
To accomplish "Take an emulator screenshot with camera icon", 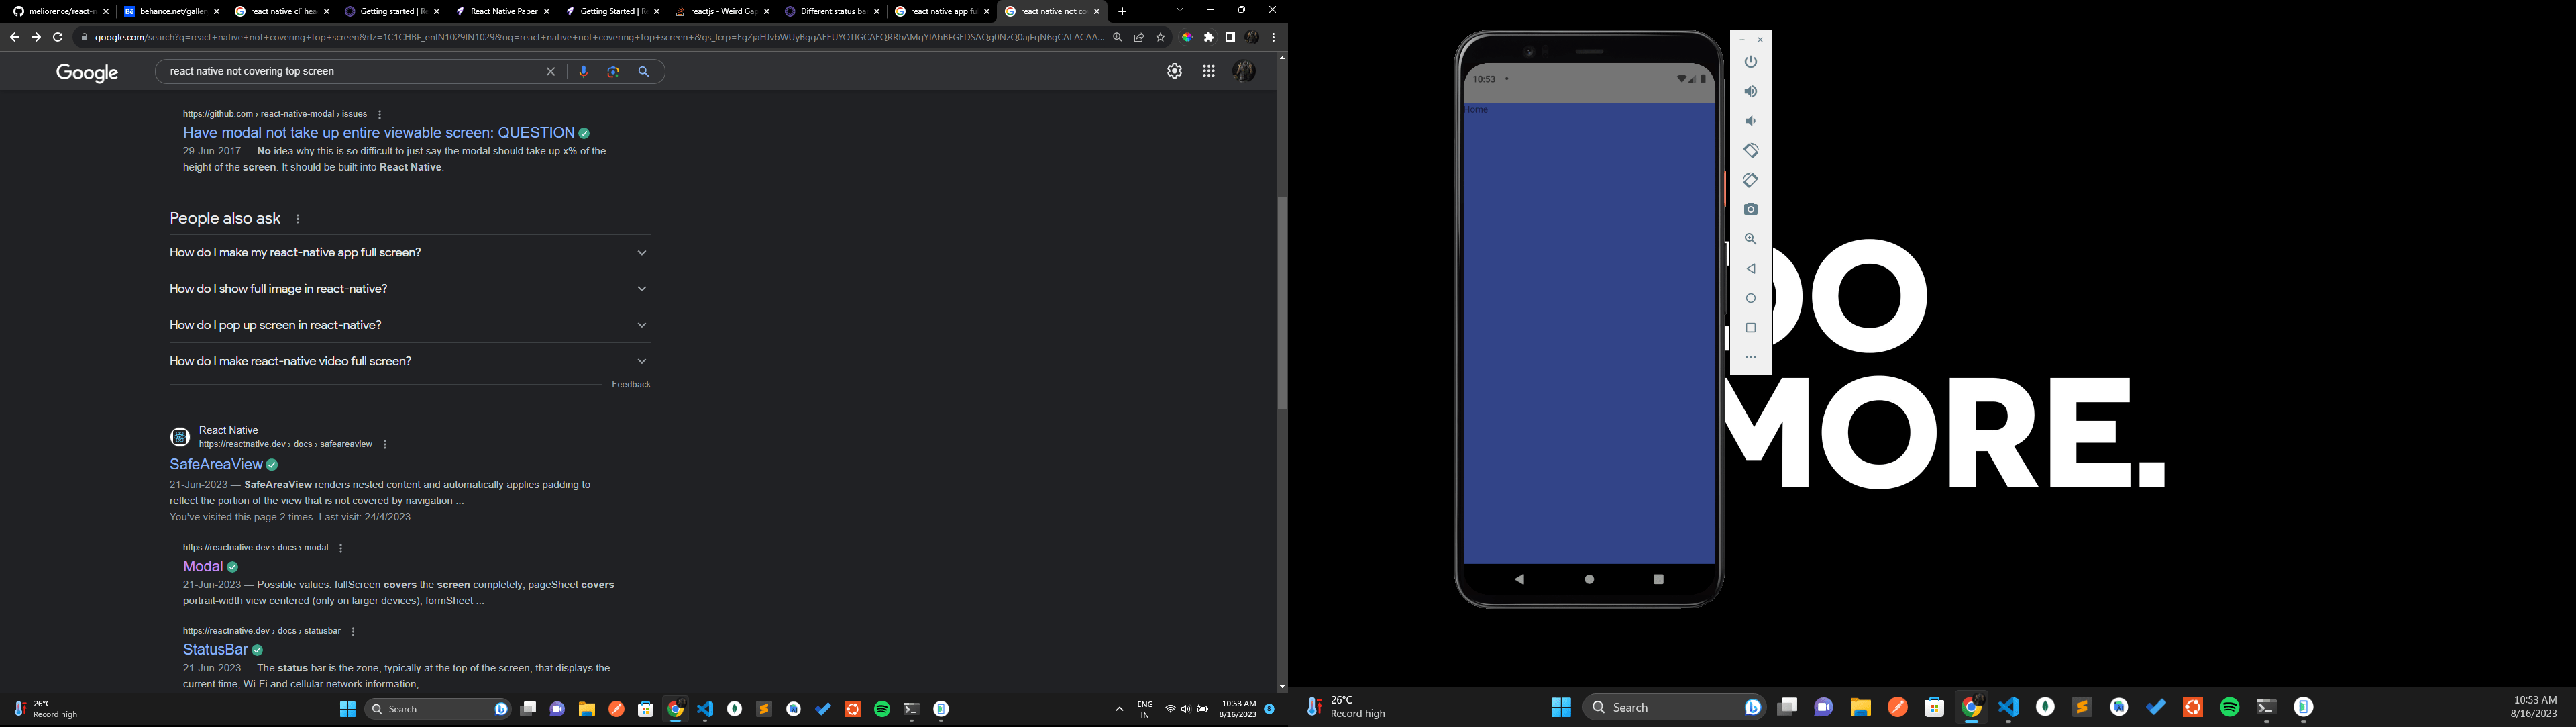I will pyautogui.click(x=1750, y=210).
